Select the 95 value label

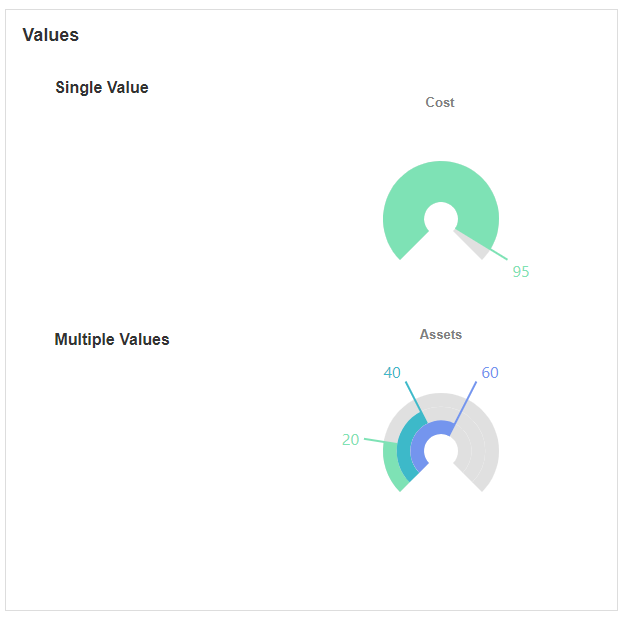tap(521, 271)
